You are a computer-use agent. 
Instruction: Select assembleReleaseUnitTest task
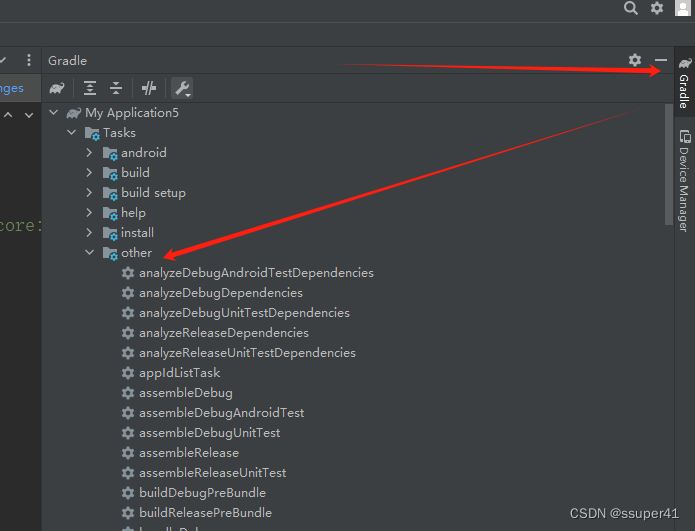coord(213,472)
